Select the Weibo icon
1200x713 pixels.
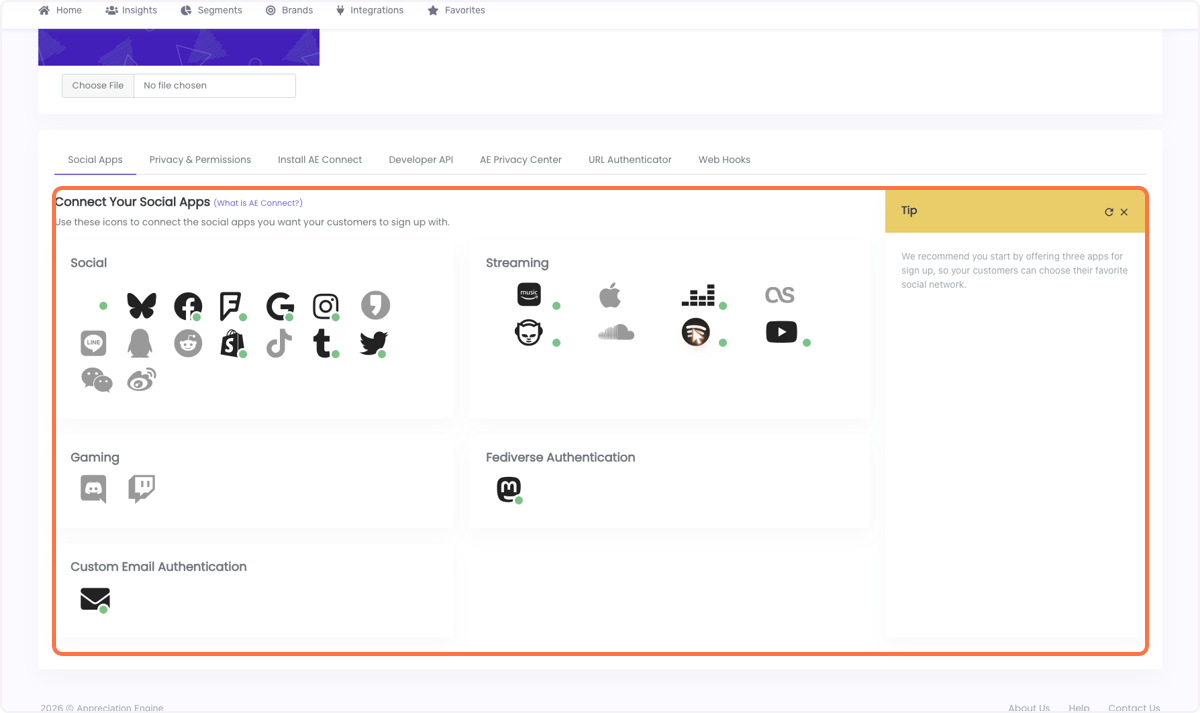(141, 380)
